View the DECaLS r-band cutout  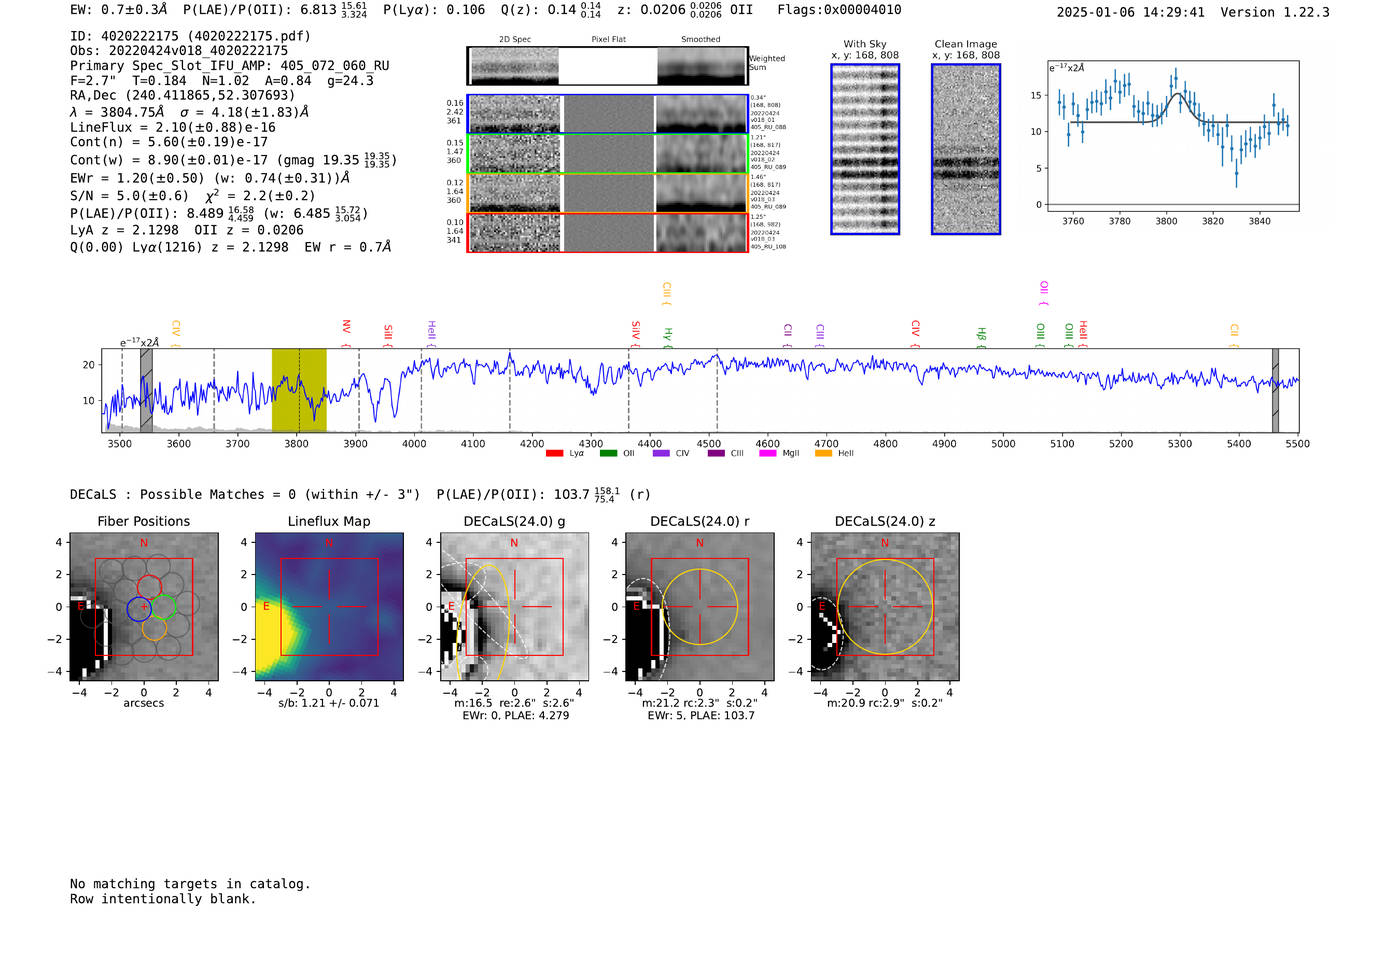point(699,607)
